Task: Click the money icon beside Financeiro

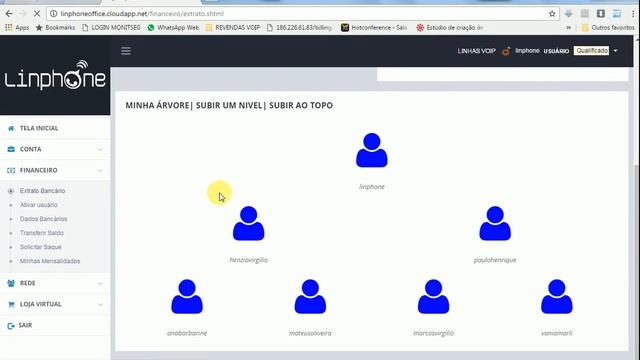Action: 11,170
